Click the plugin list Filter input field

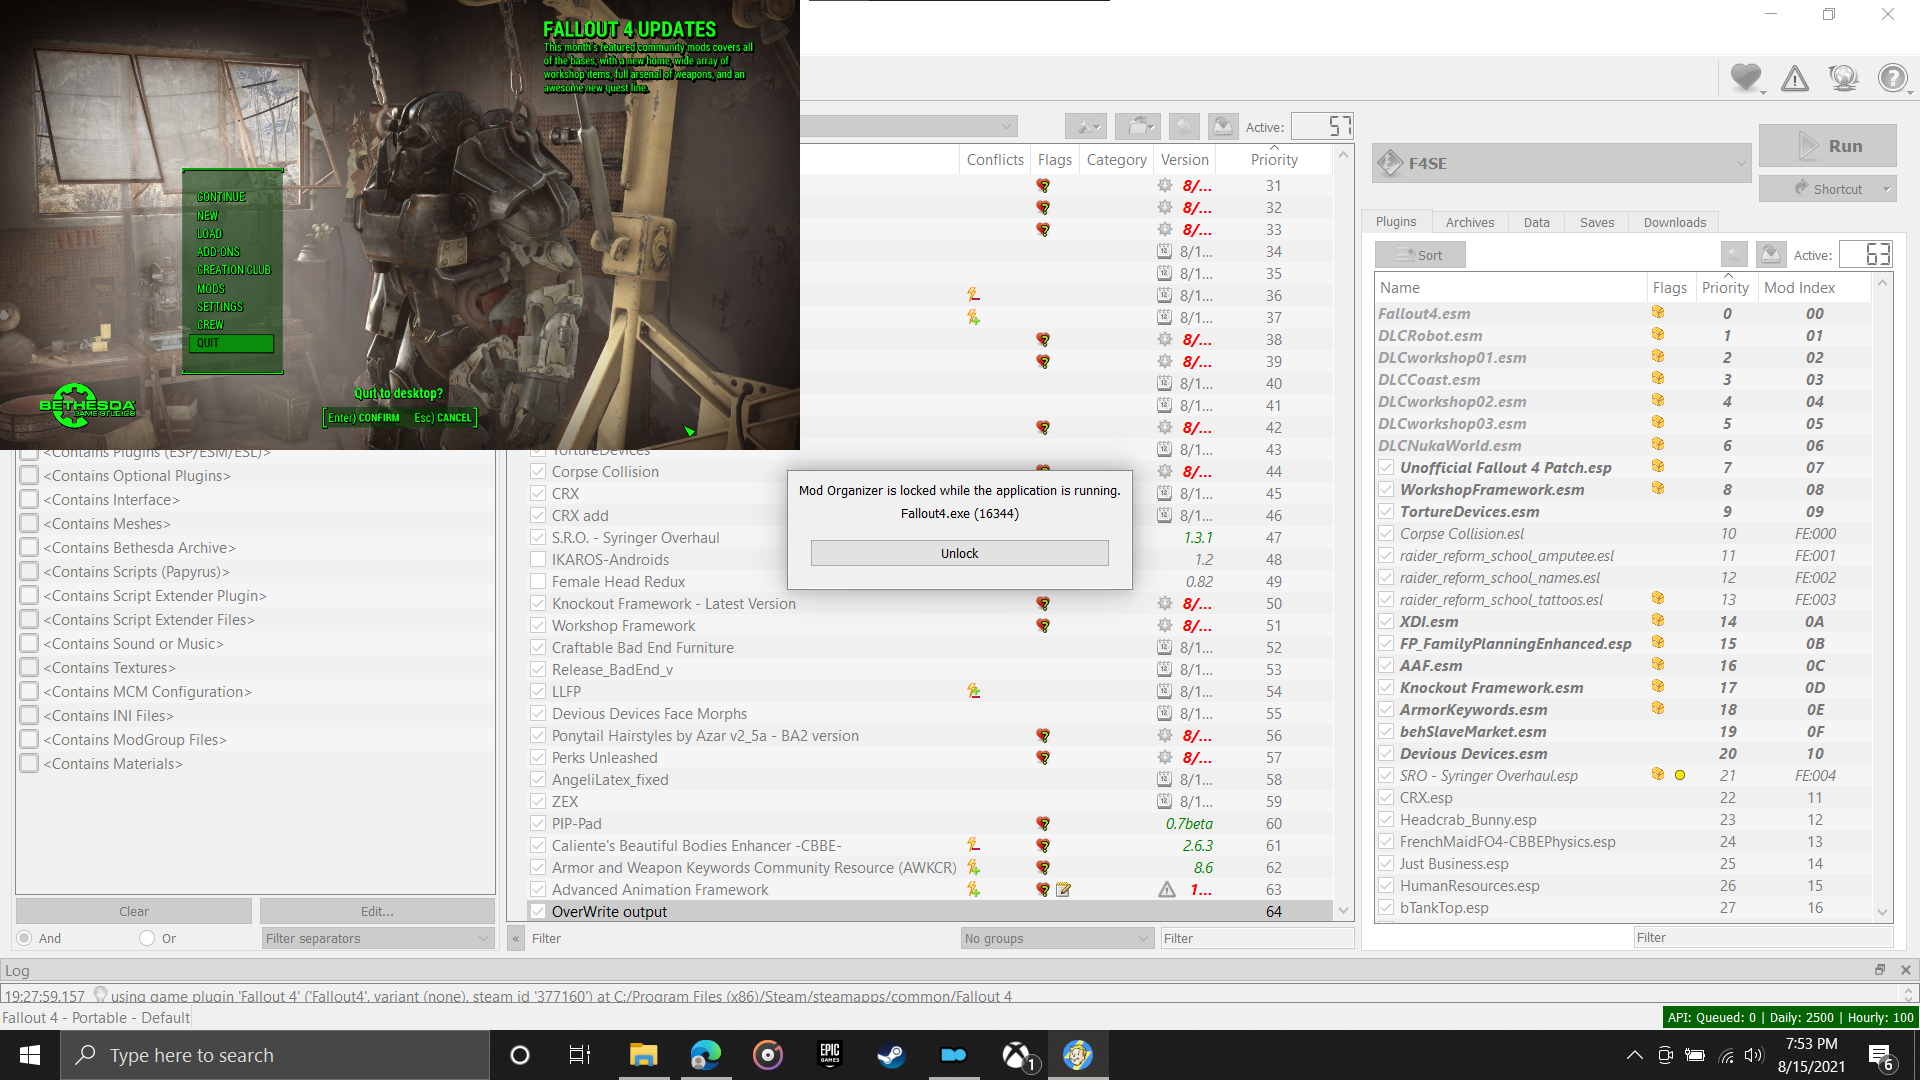click(x=1763, y=937)
